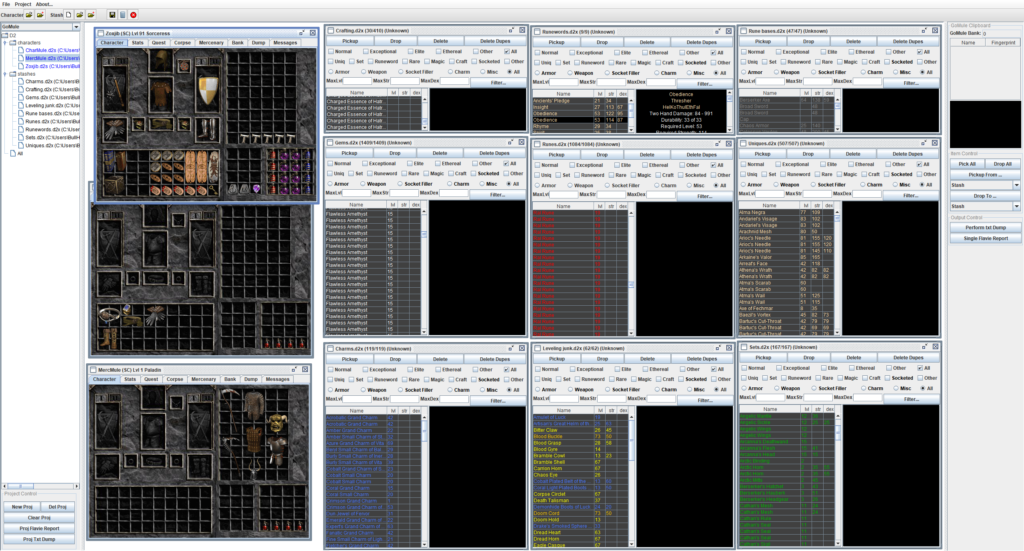Pick the gloves in Zoajb's glove slot
Viewport: 1024px width, 551px height.
pyautogui.click(x=114, y=129)
